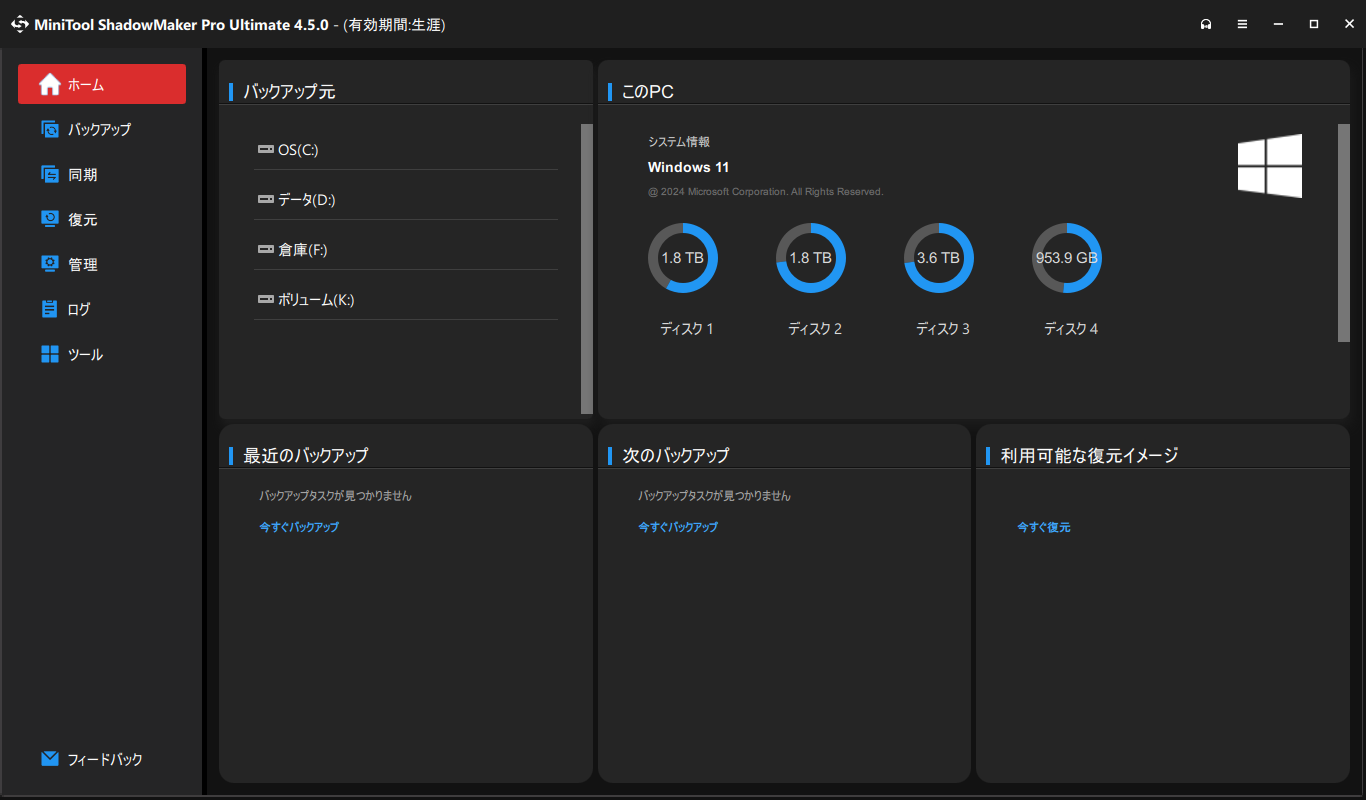Select the 倉庫(F:) entry text
The image size is (1366, 800).
click(x=303, y=250)
